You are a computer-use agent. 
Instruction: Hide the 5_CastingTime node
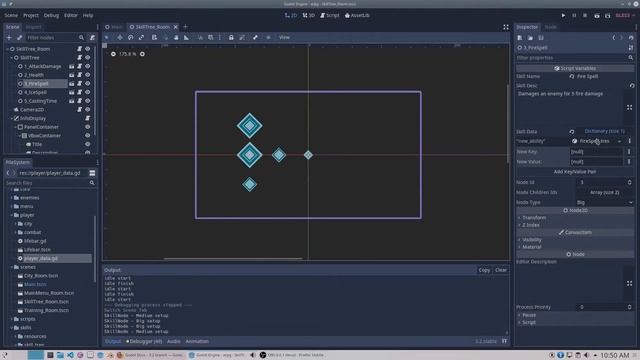(x=87, y=101)
